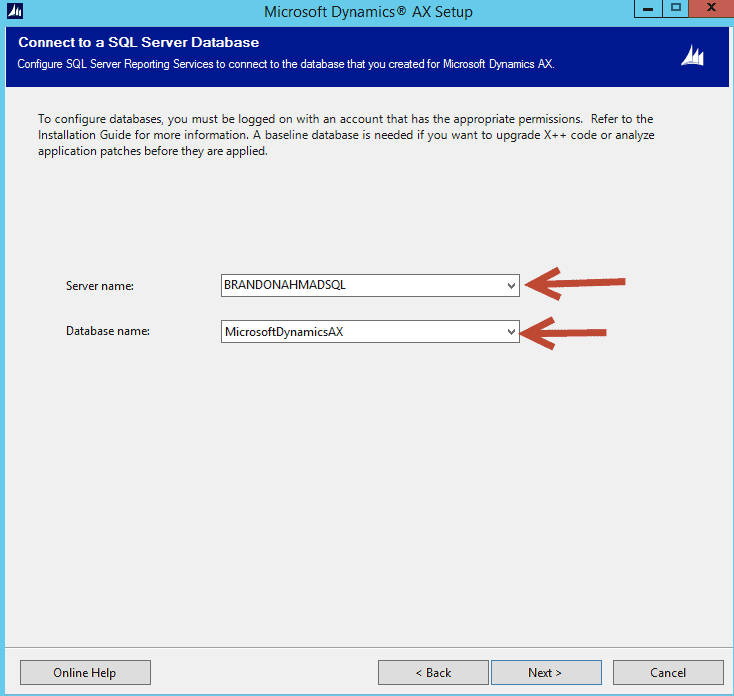Image resolution: width=734 pixels, height=696 pixels.
Task: Proceed with the Next > button
Action: click(546, 673)
